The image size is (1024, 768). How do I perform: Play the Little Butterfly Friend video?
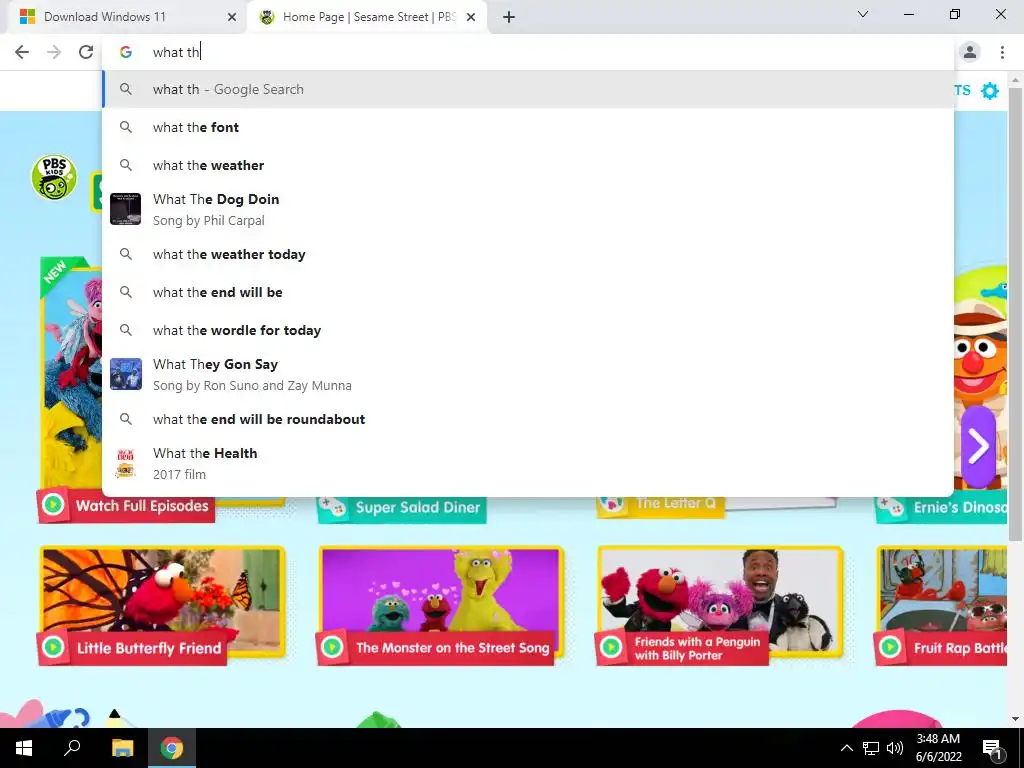(x=162, y=605)
